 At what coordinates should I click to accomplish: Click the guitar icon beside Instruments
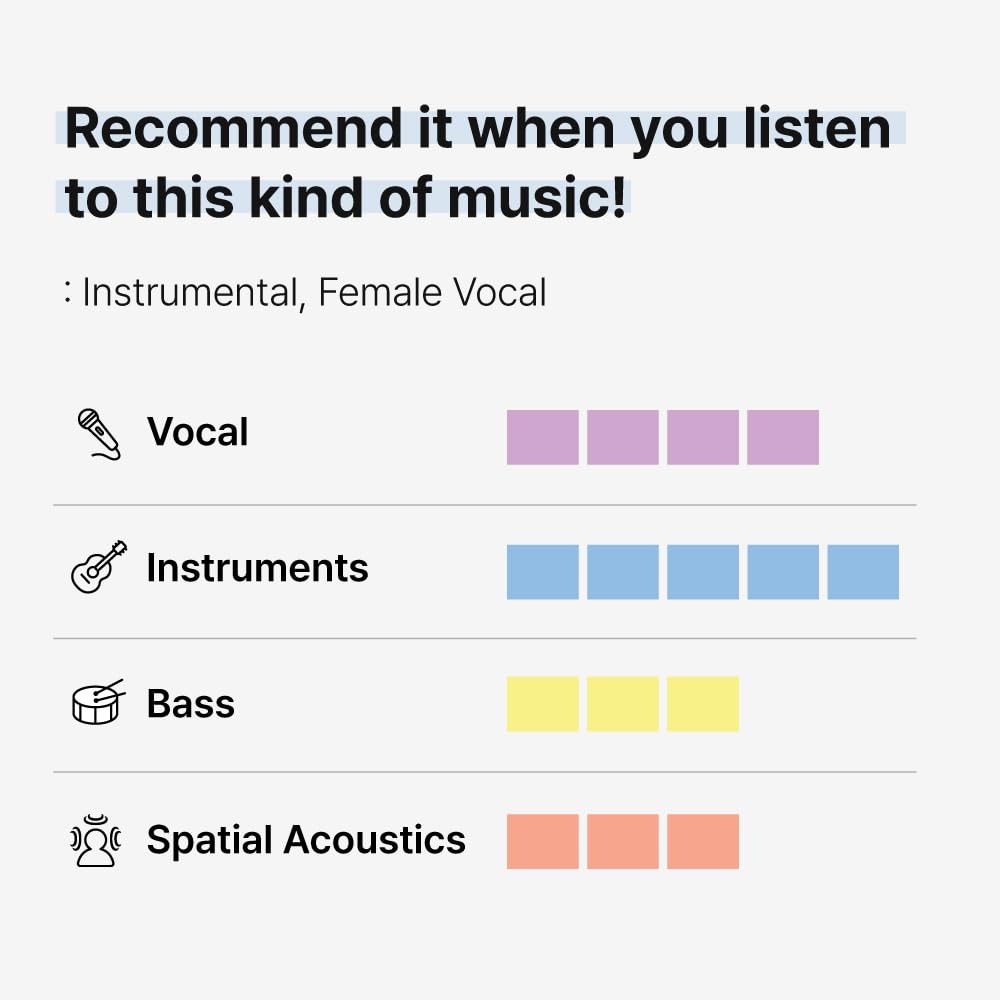99,567
